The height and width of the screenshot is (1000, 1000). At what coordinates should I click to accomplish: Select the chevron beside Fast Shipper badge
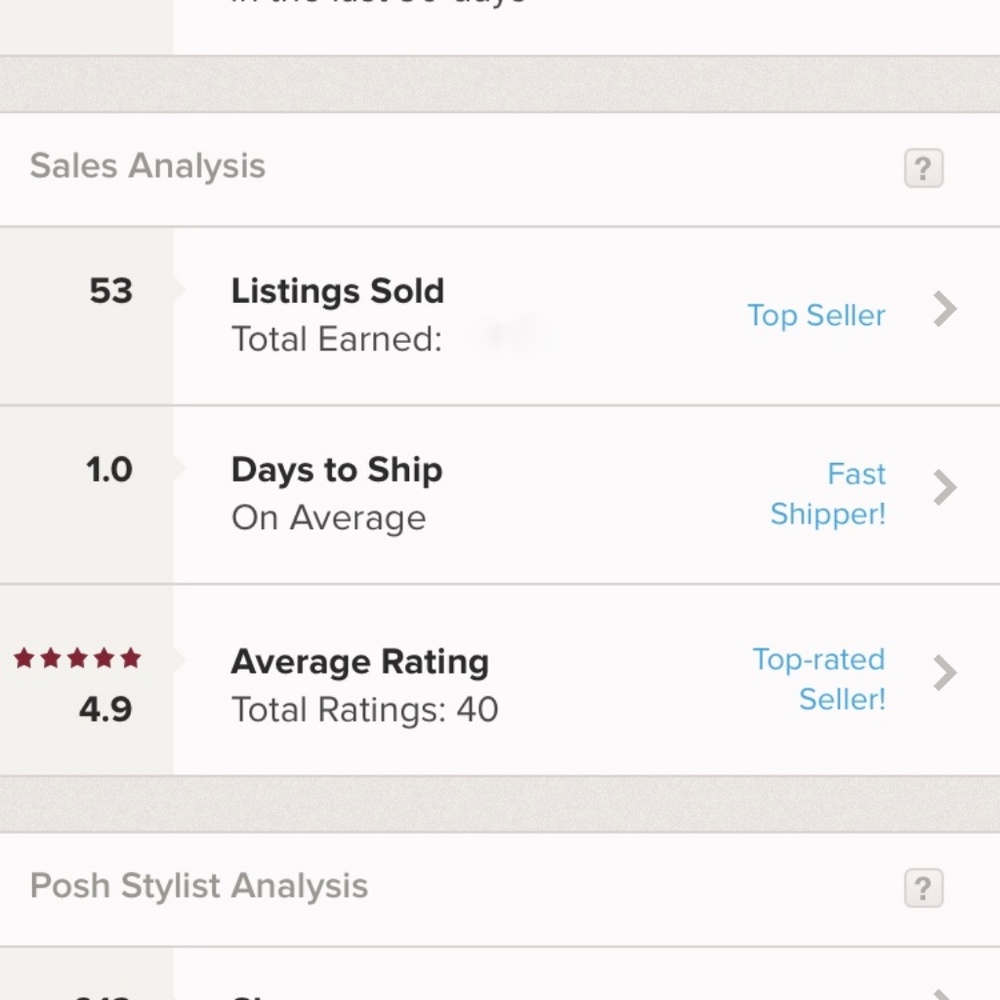click(944, 488)
